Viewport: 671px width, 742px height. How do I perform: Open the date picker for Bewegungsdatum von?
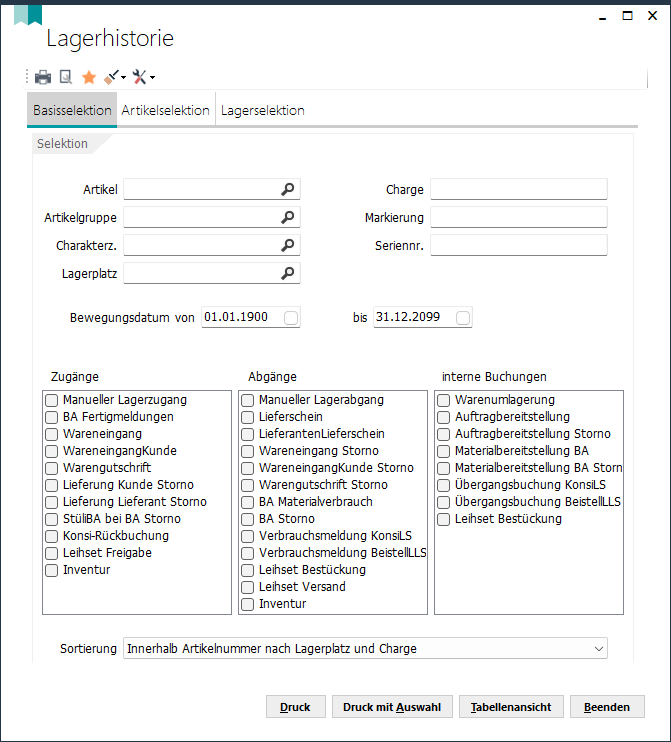291,318
